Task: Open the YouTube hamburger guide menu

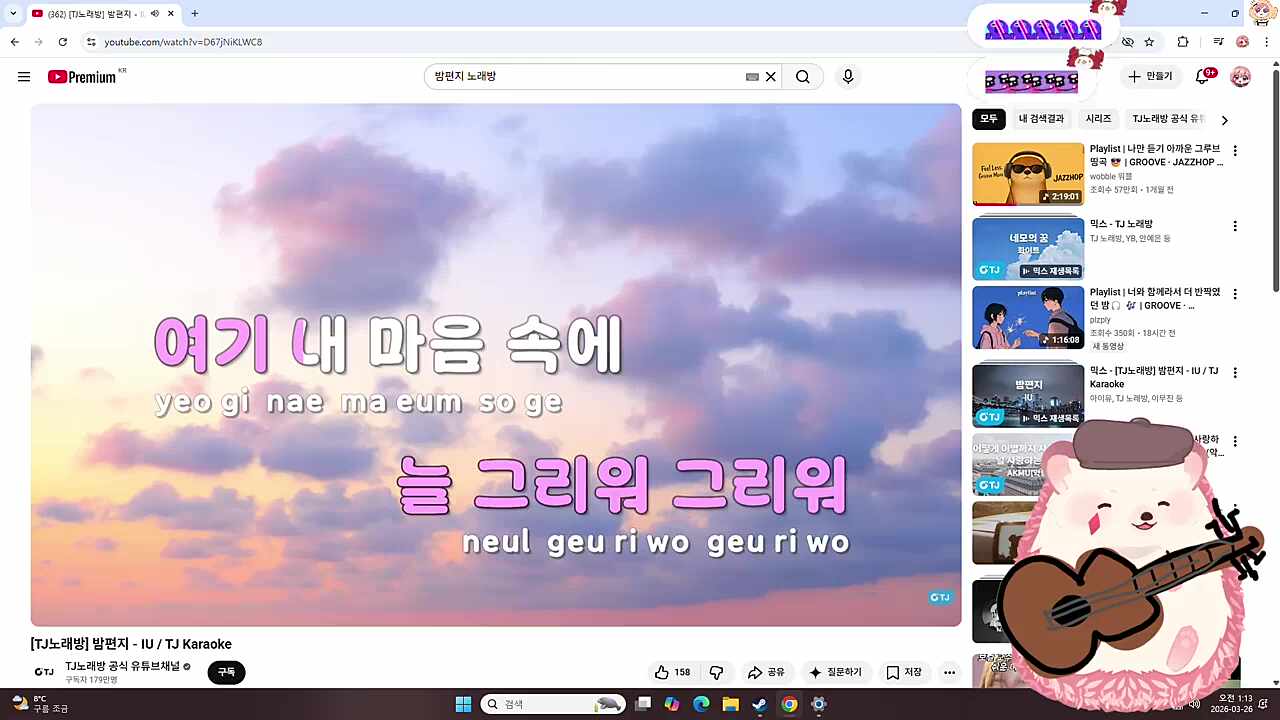Action: (x=24, y=77)
